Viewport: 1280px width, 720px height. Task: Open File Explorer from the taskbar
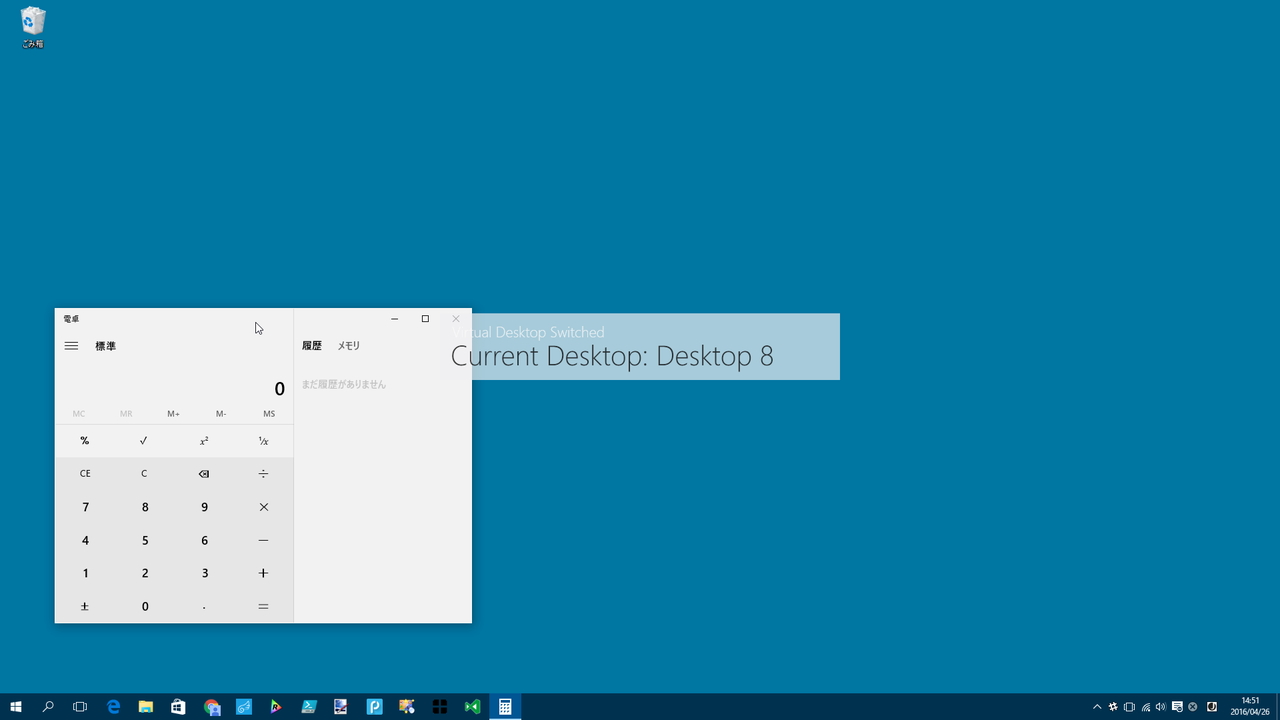146,707
